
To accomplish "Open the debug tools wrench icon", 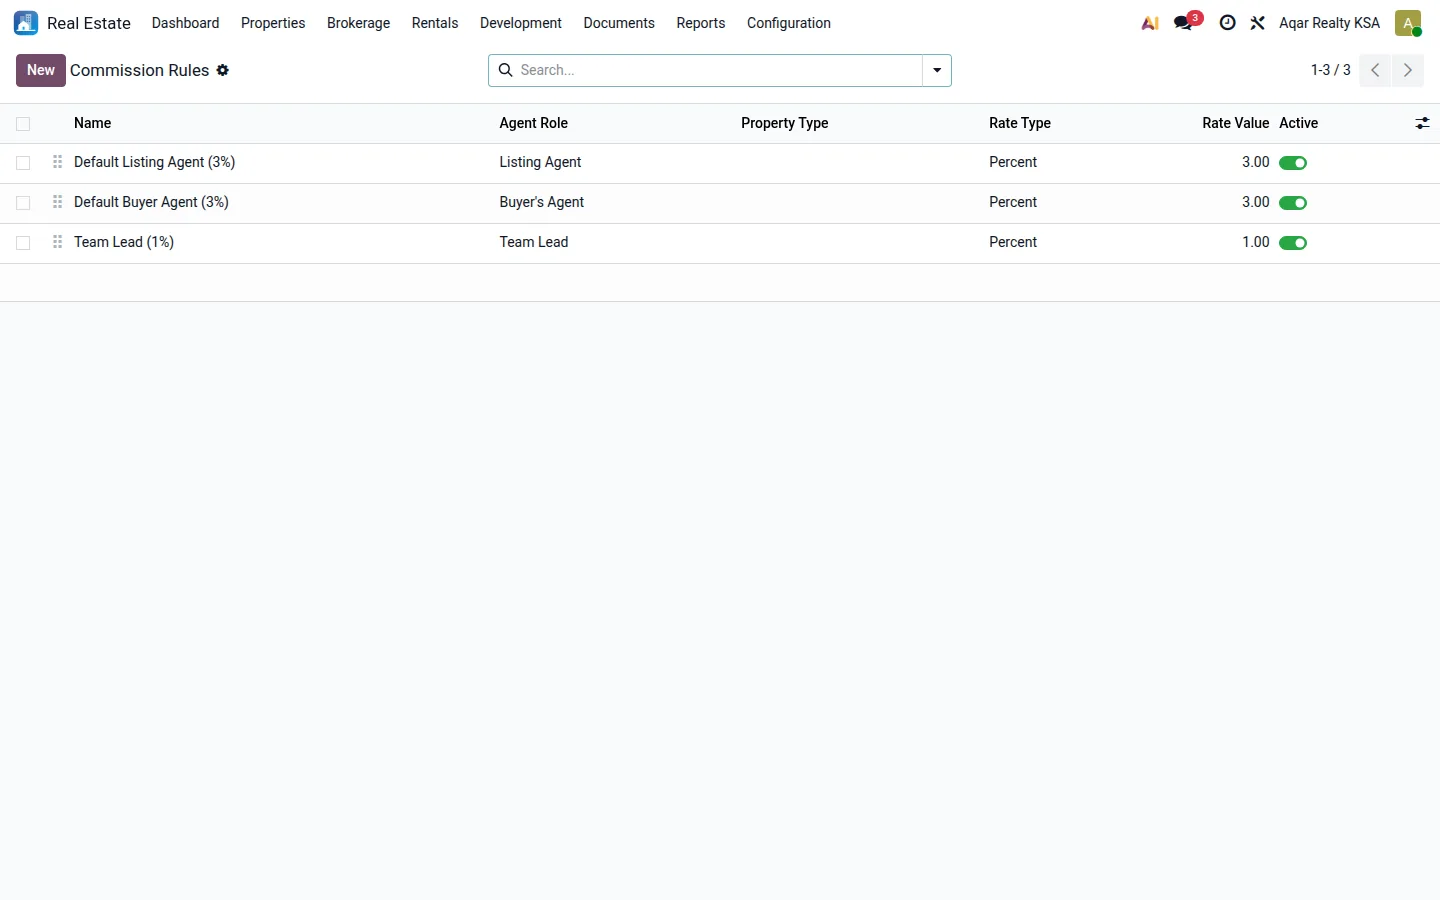I will click(x=1258, y=23).
